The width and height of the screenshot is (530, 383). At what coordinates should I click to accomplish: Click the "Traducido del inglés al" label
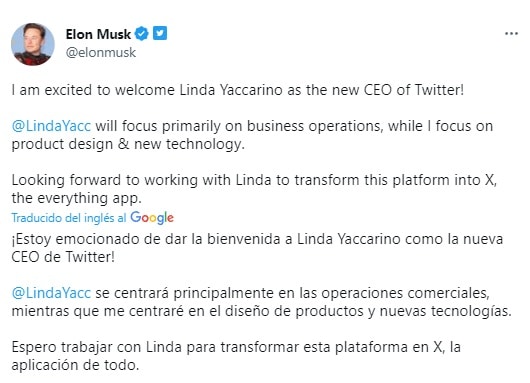[x=69, y=218]
